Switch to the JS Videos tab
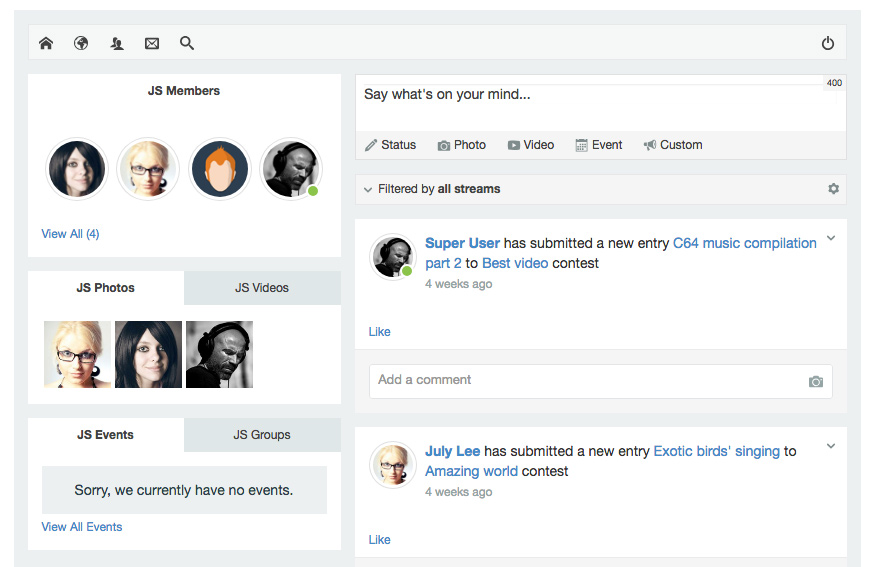This screenshot has height=567, width=875. (262, 288)
